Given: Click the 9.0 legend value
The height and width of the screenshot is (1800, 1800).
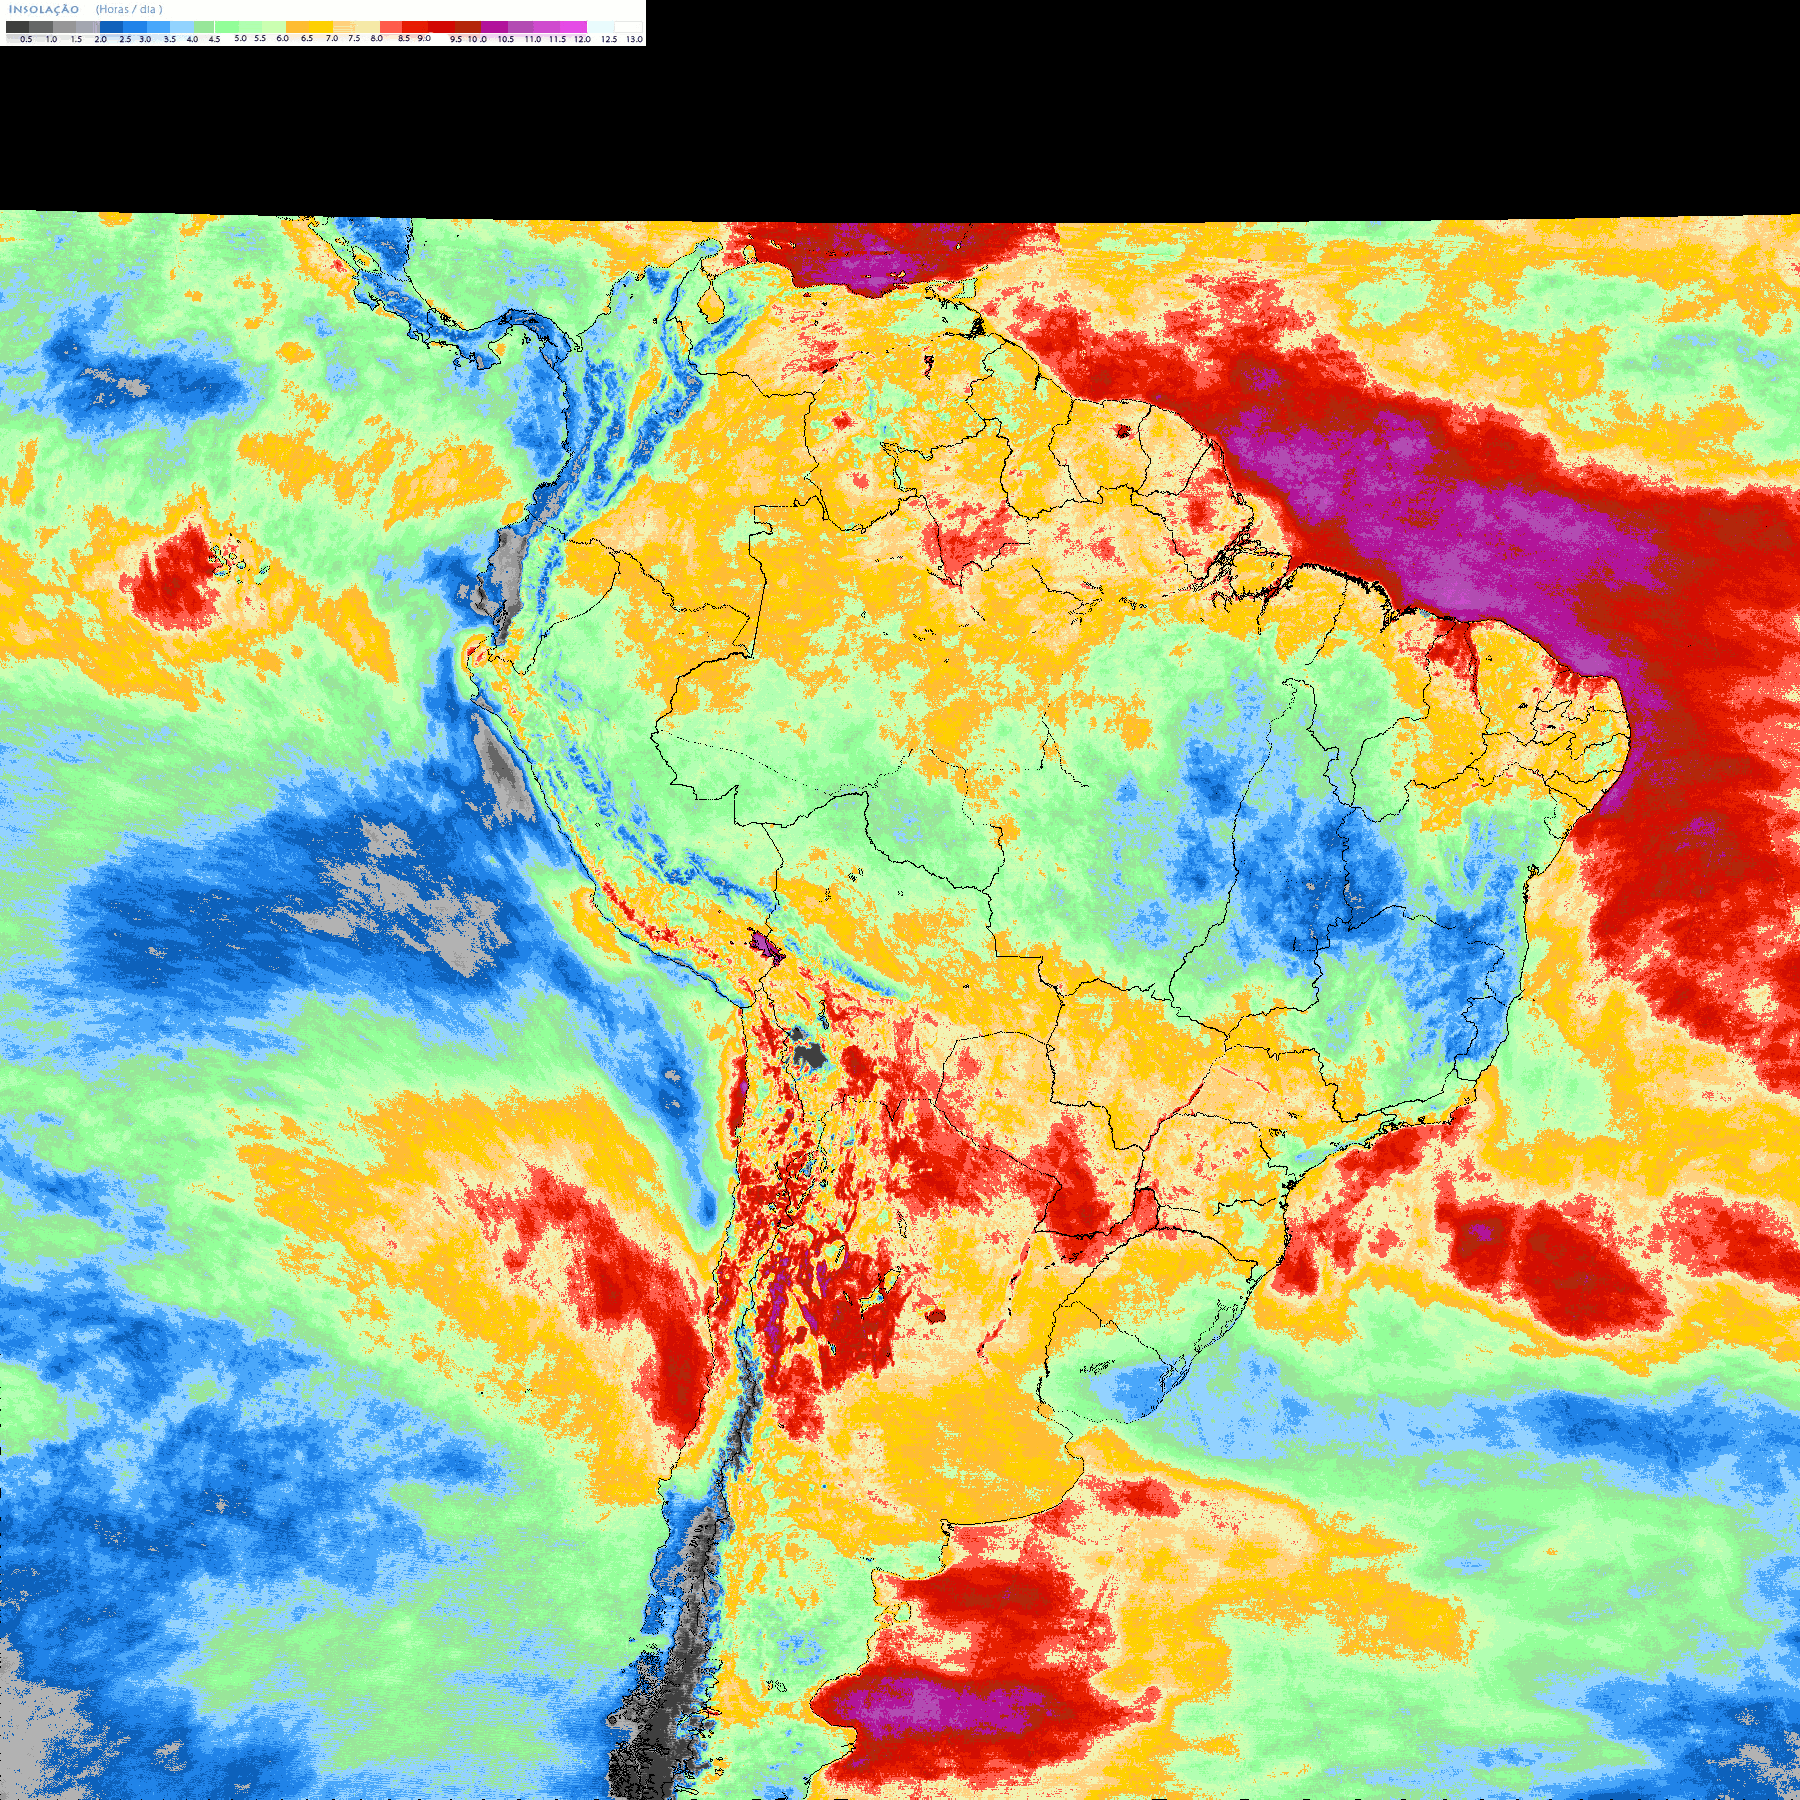Looking at the screenshot, I should (424, 38).
